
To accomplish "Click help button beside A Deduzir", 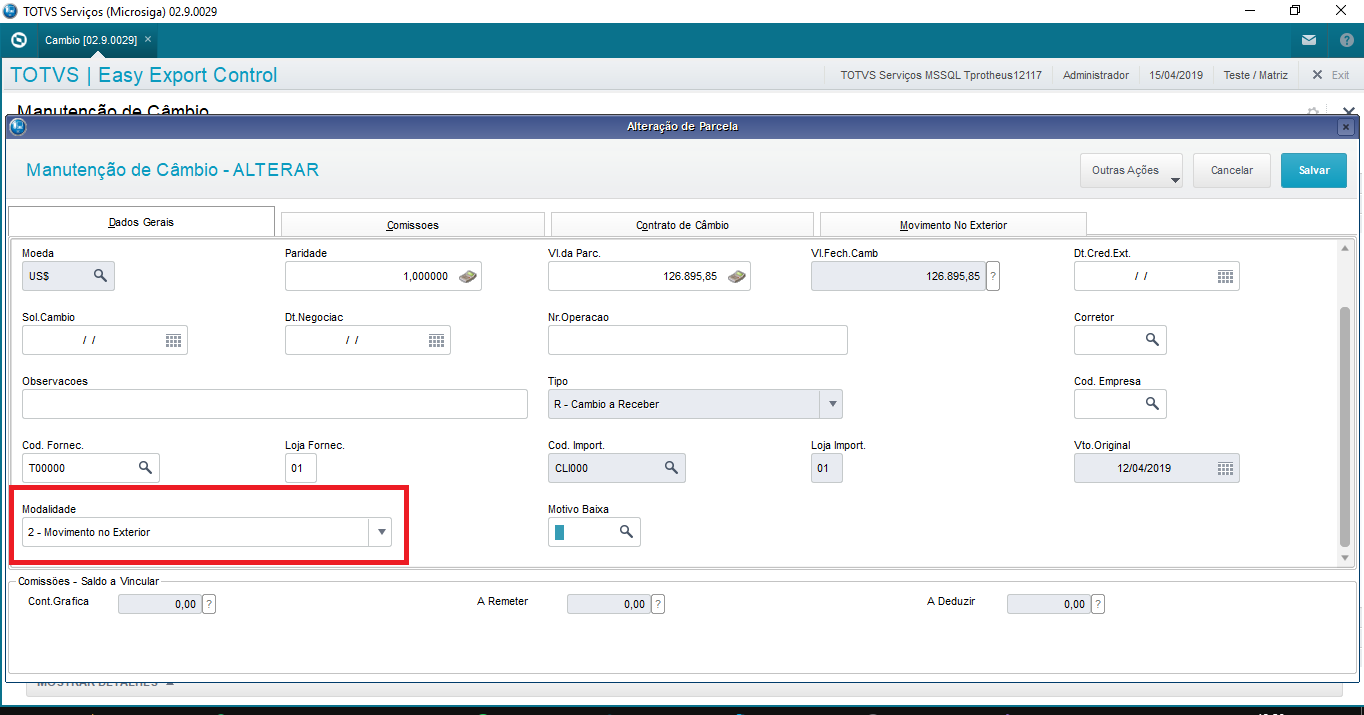I will coord(1098,604).
